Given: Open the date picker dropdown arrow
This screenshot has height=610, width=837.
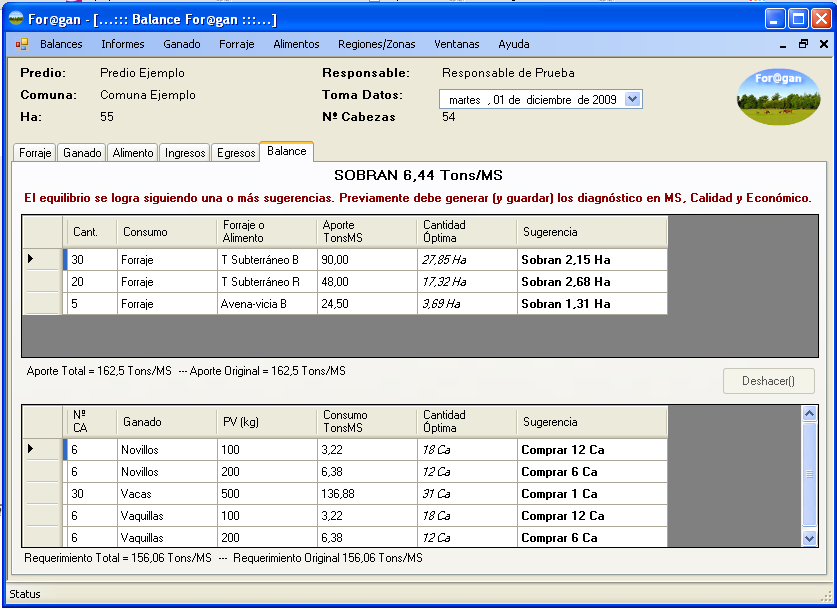Looking at the screenshot, I should coord(632,99).
